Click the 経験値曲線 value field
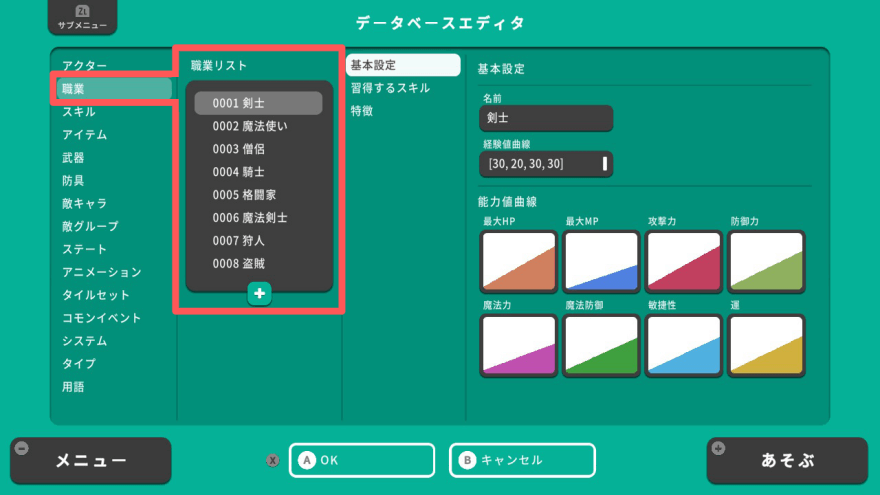The height and width of the screenshot is (495, 880). pos(545,163)
